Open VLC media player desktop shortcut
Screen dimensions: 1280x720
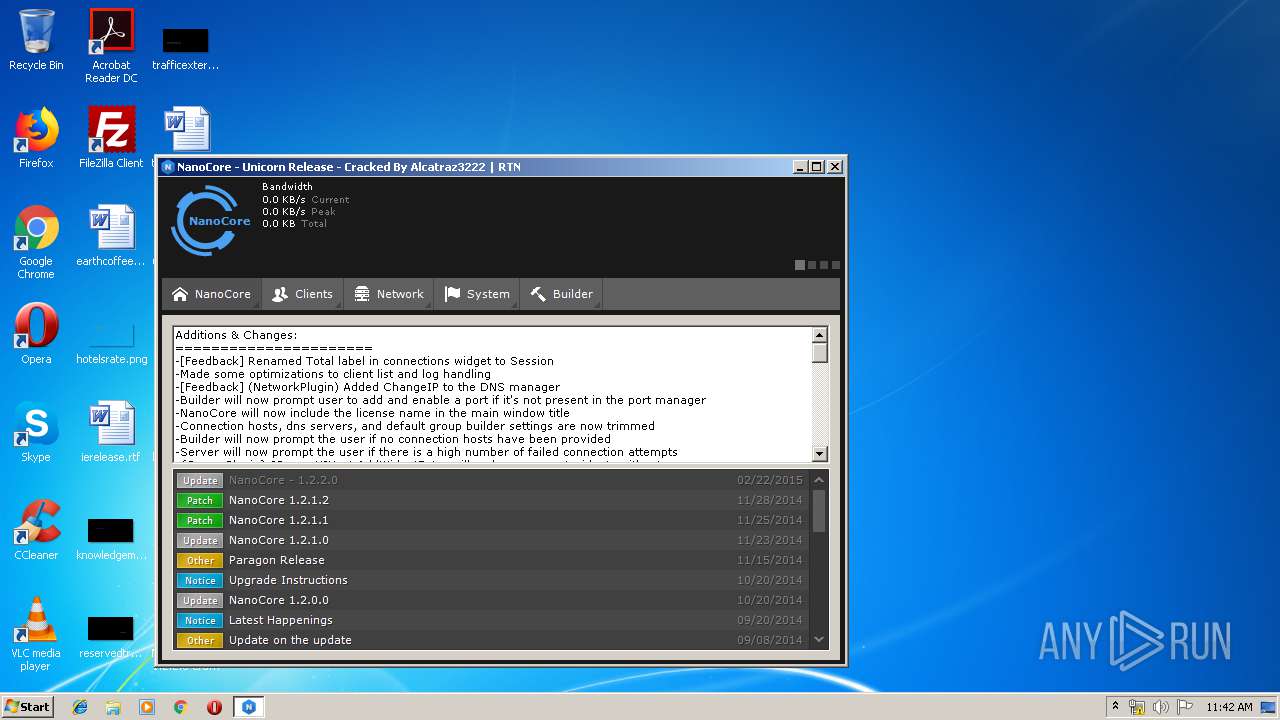click(x=36, y=634)
